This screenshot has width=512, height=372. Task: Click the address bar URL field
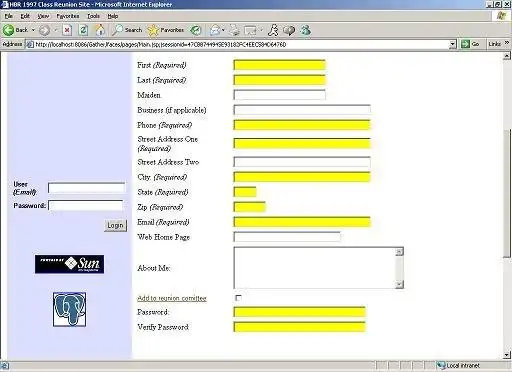click(242, 44)
